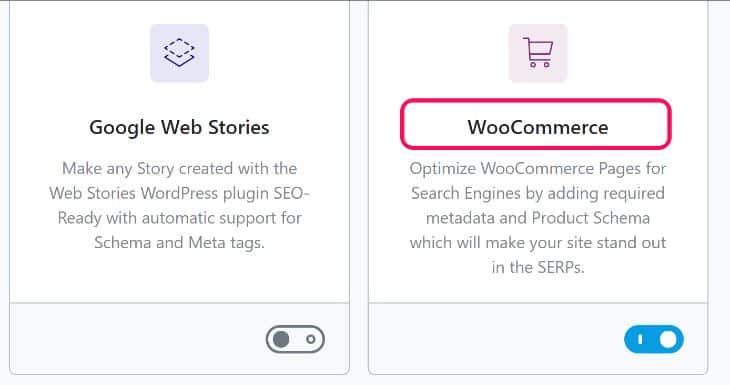Click the pink tile behind cart icon

point(538,53)
